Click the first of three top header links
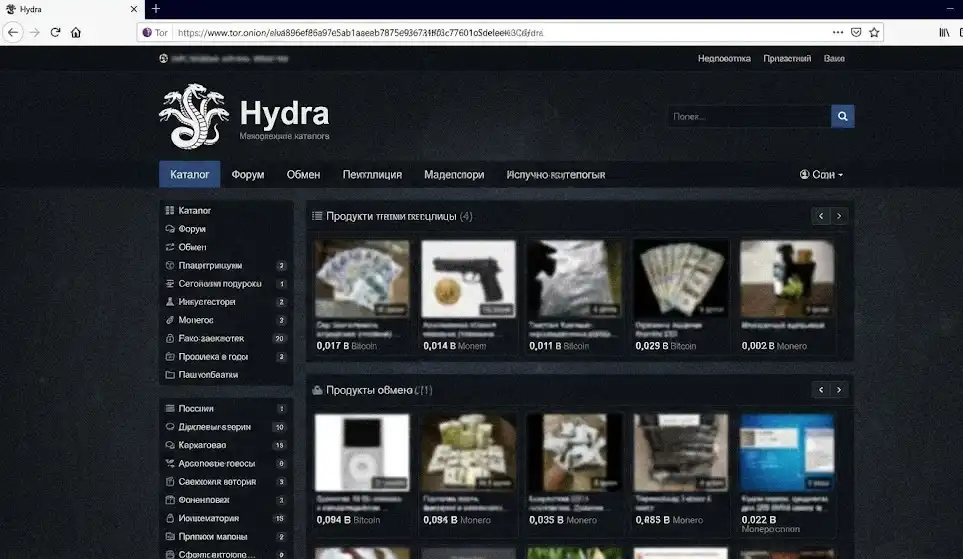The width and height of the screenshot is (963, 559). click(724, 58)
